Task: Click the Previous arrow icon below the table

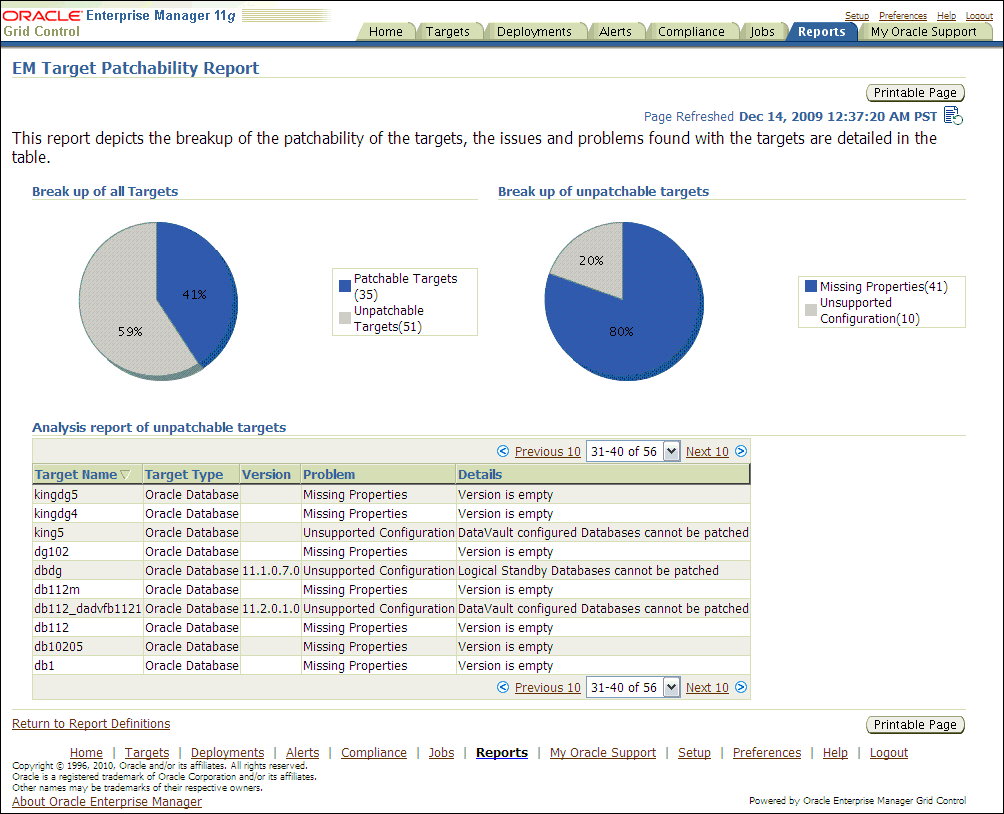Action: (x=503, y=687)
